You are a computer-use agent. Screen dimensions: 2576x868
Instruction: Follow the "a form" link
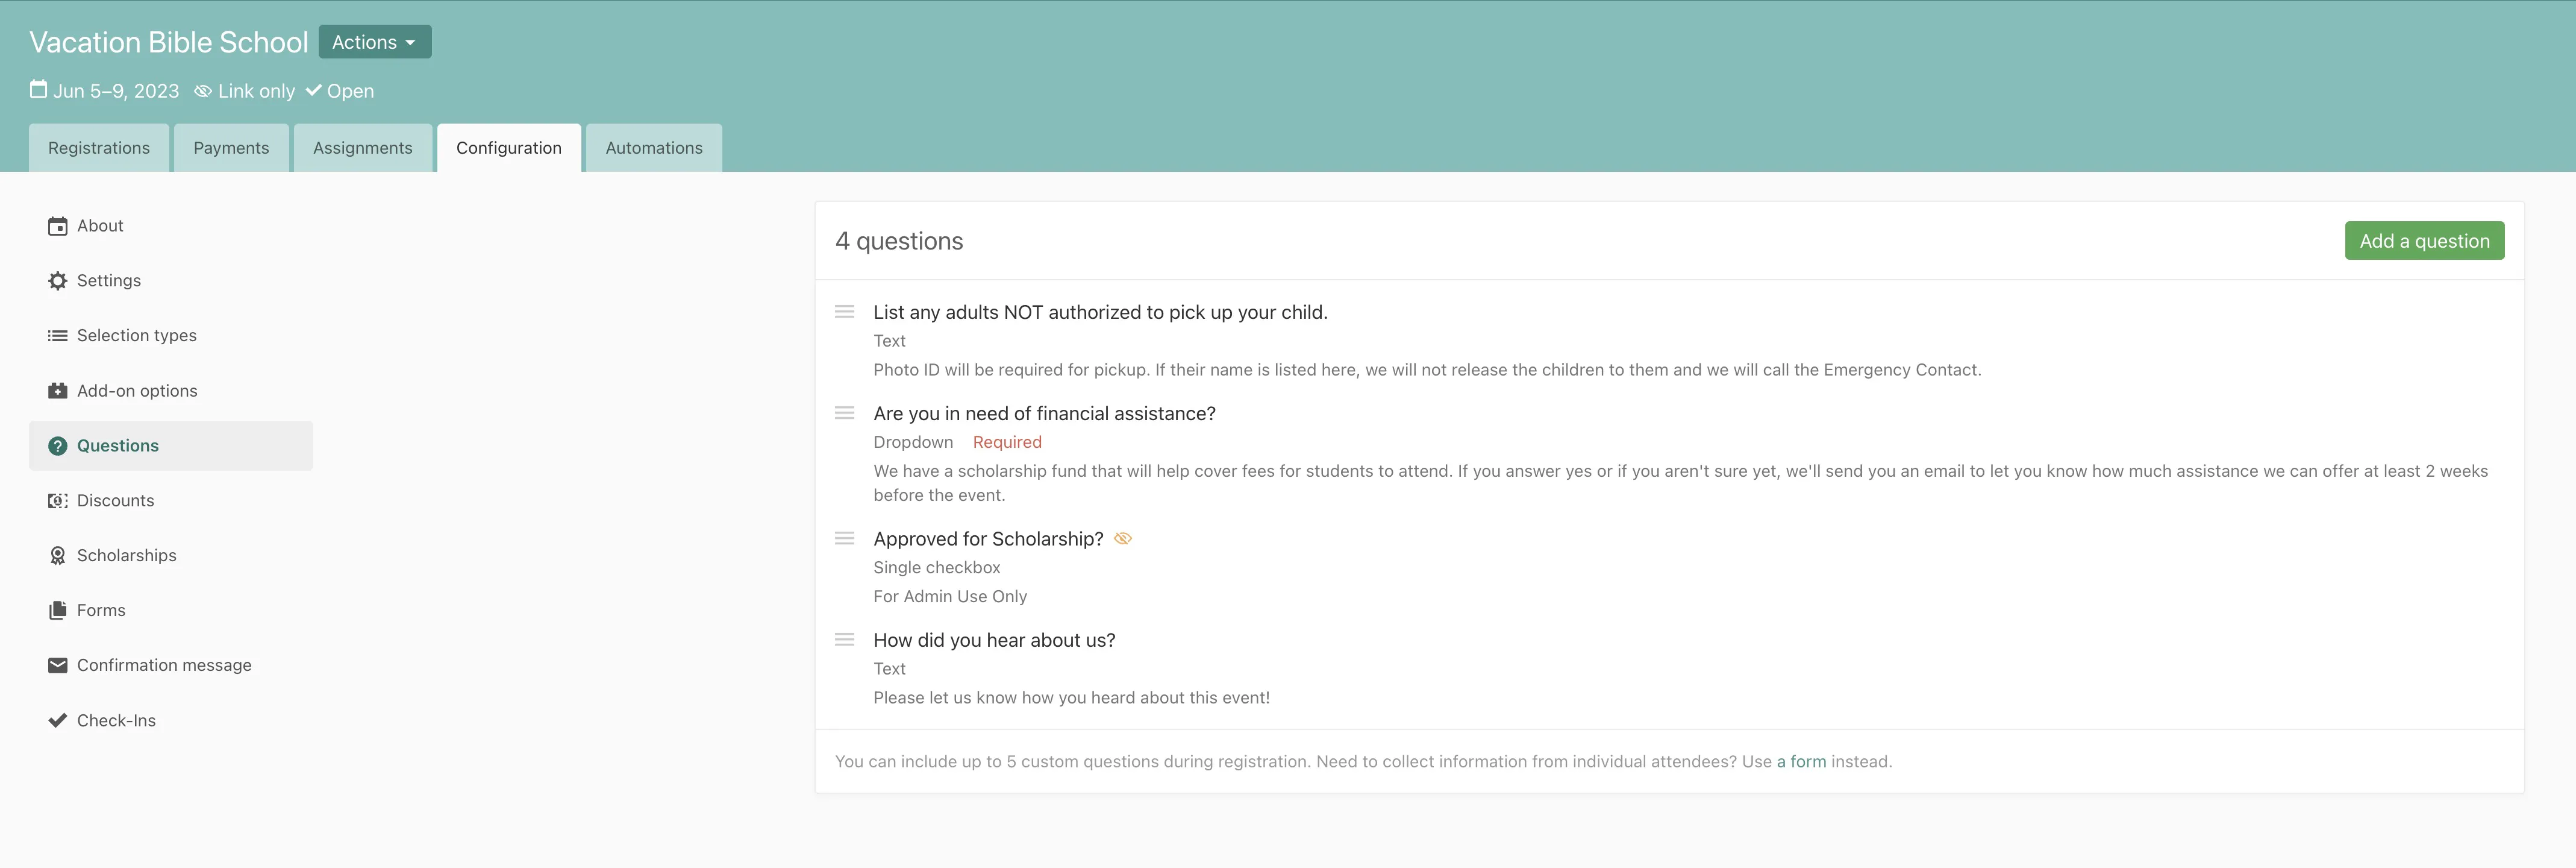tap(1801, 762)
